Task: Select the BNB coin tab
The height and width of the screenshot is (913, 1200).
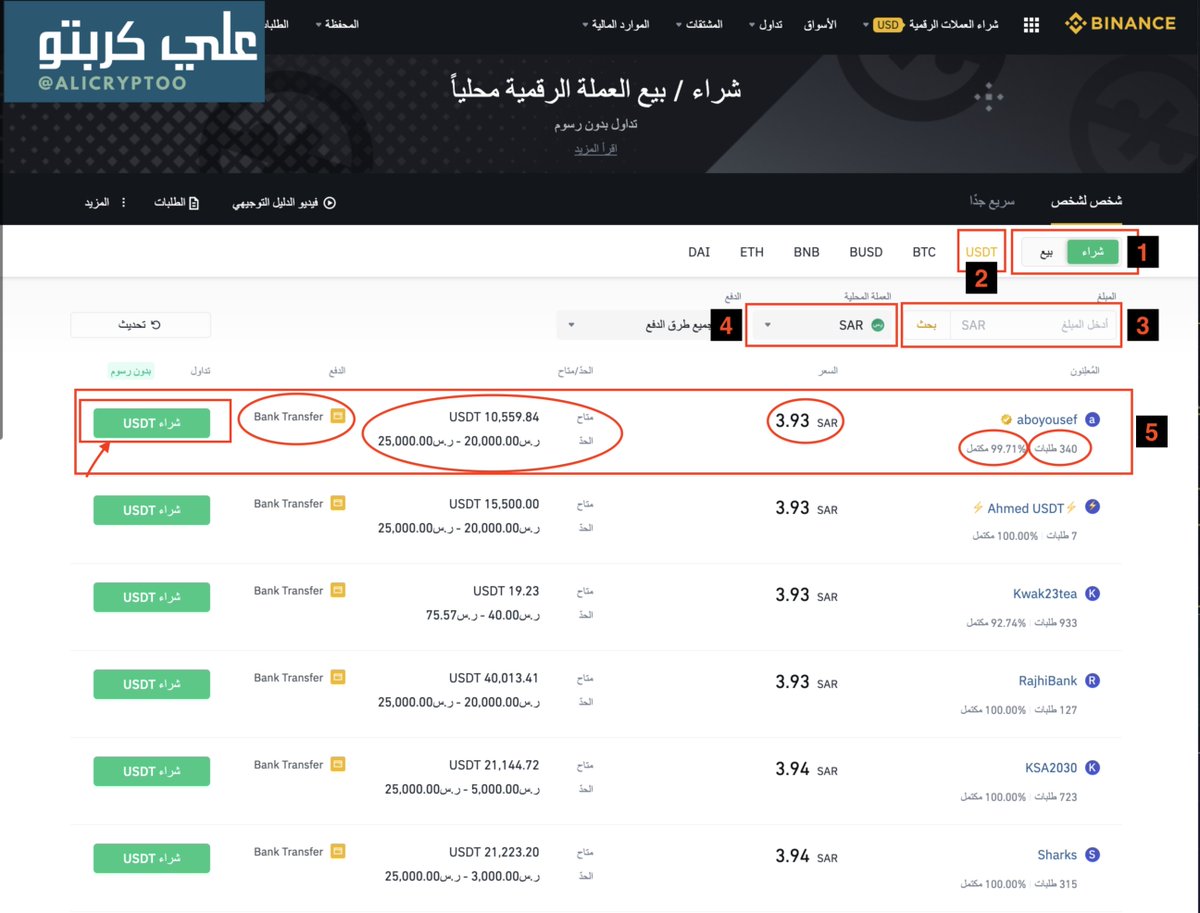Action: 806,252
